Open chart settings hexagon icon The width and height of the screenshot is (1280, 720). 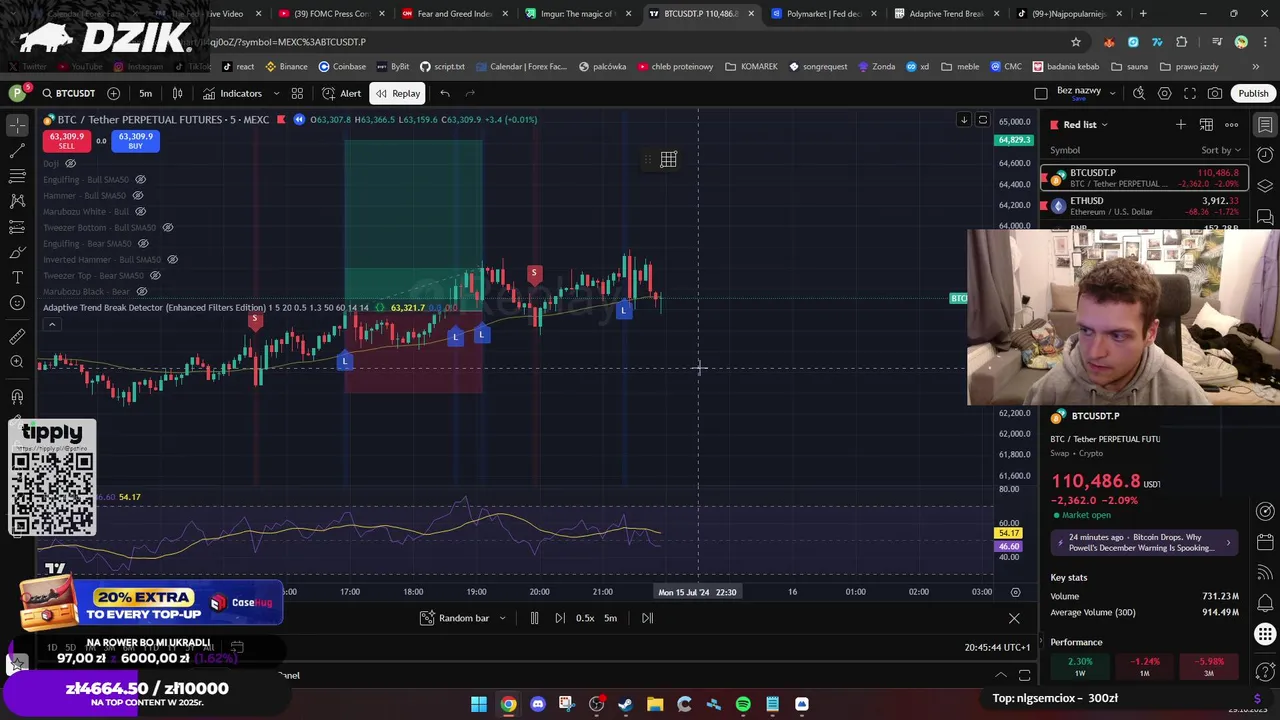pyautogui.click(x=1164, y=93)
